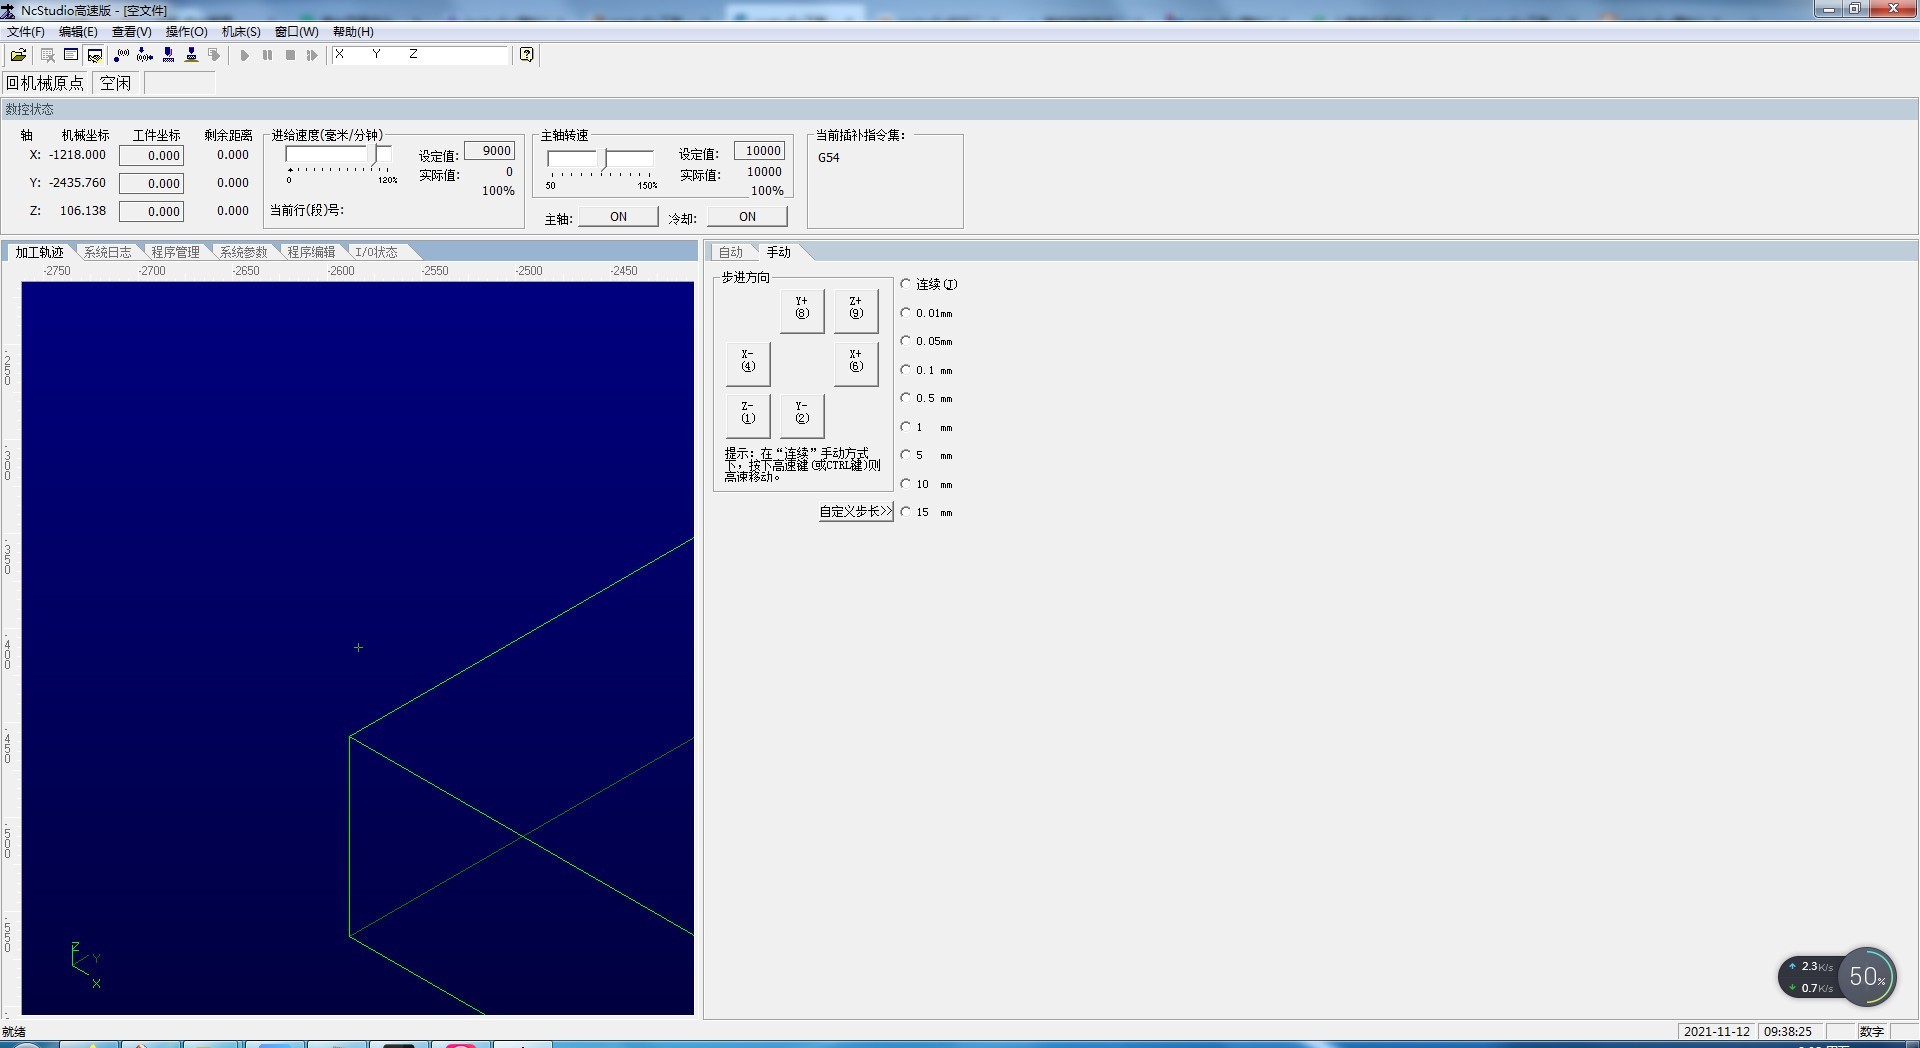Toggle the pressed display panel toolbar icon

[95, 55]
